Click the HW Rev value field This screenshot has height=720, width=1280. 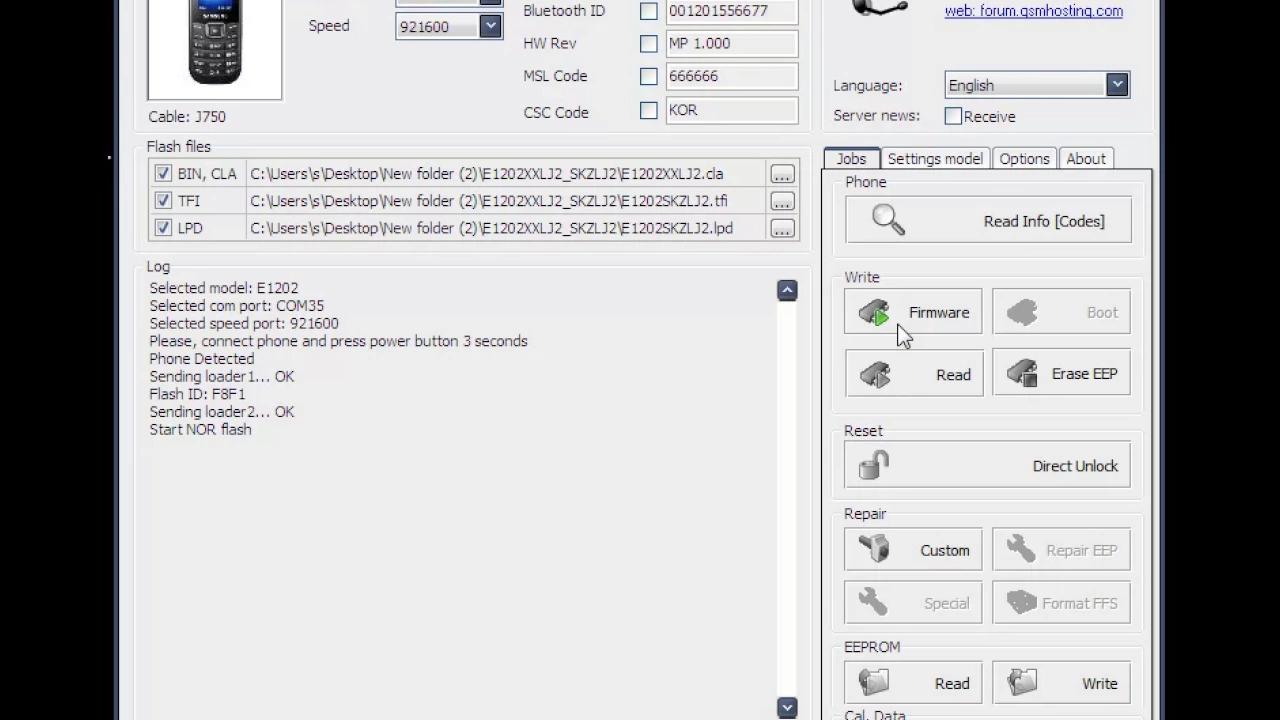coord(732,44)
